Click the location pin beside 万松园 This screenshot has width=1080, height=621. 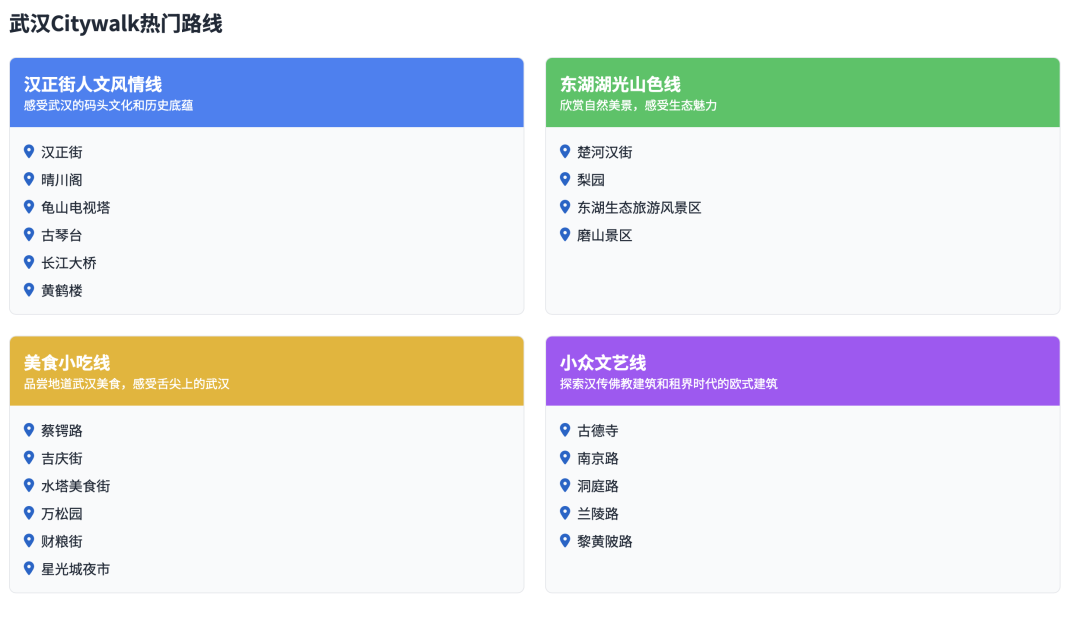pos(28,513)
